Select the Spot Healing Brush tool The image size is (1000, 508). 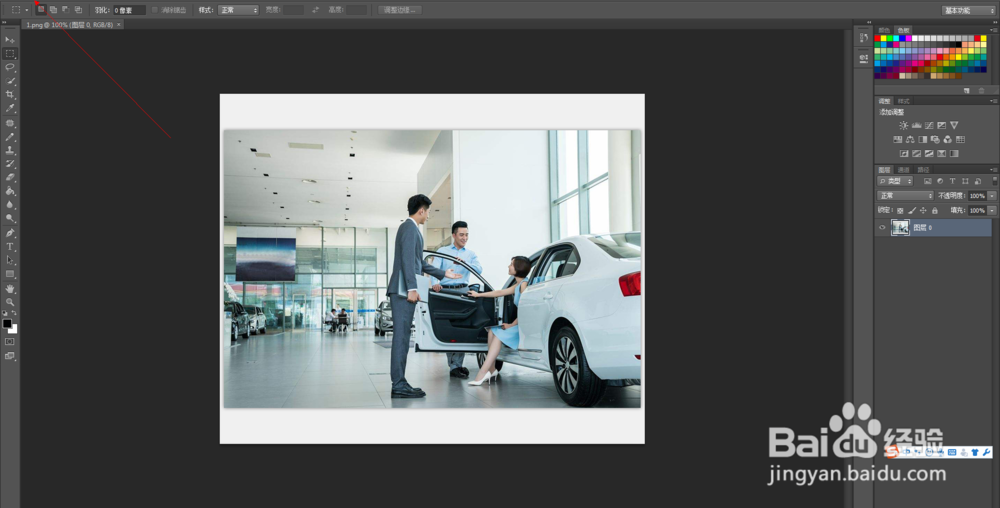pyautogui.click(x=10, y=123)
